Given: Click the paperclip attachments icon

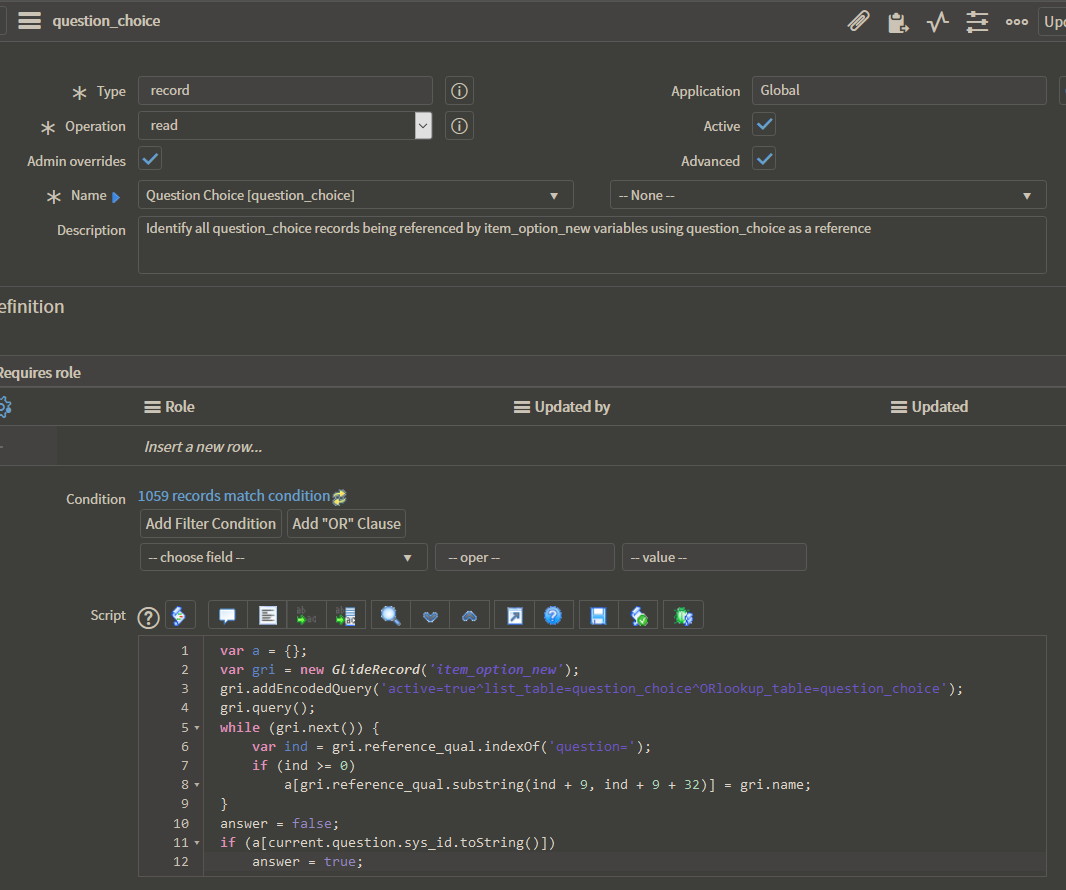Looking at the screenshot, I should 858,21.
